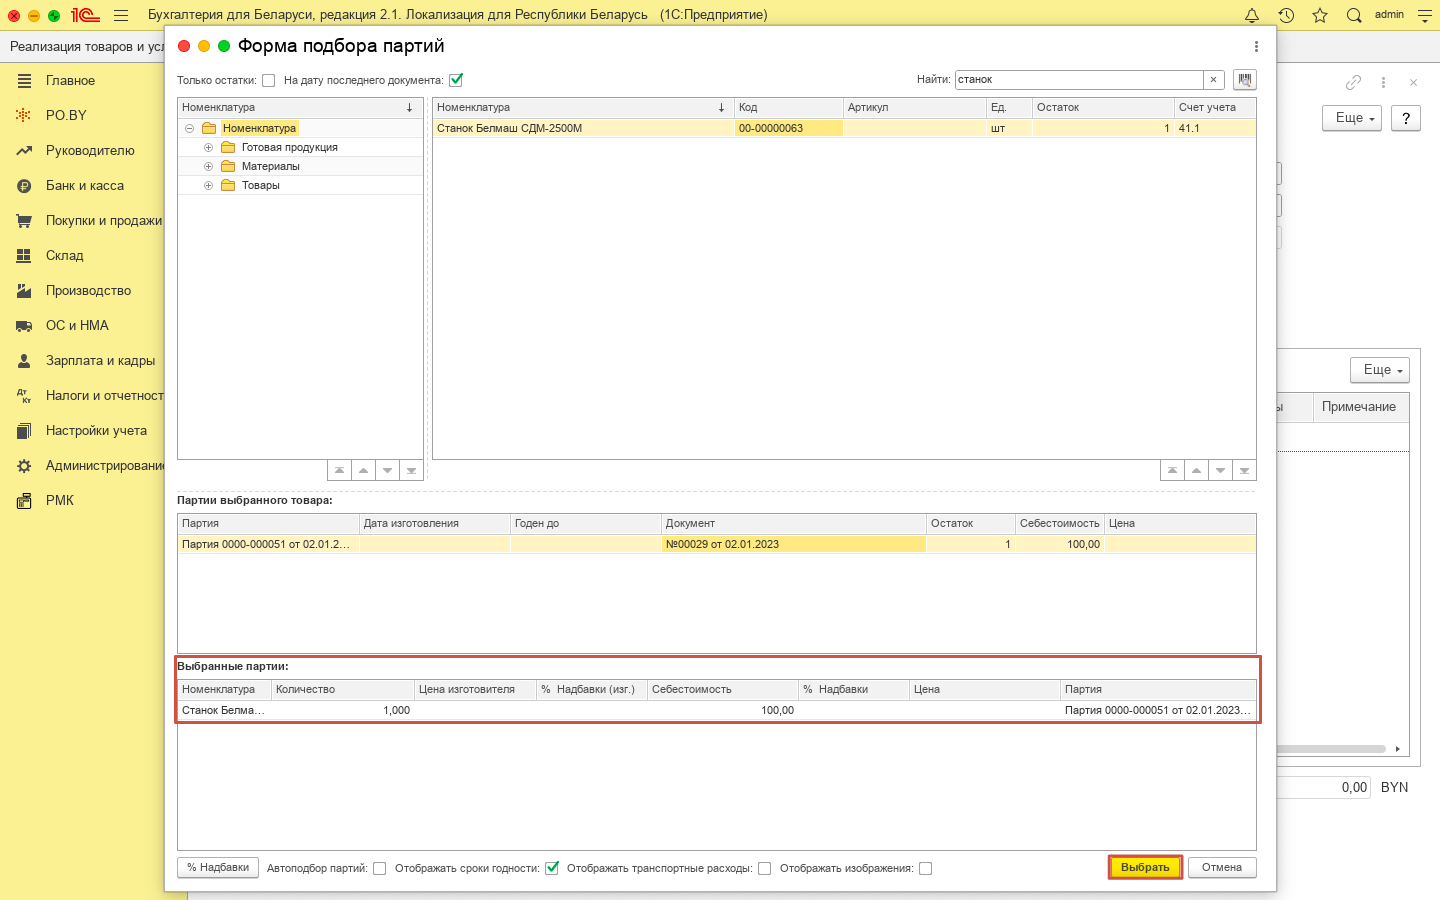Expand the 'Товары' tree folder
The width and height of the screenshot is (1440, 900).
coord(208,186)
